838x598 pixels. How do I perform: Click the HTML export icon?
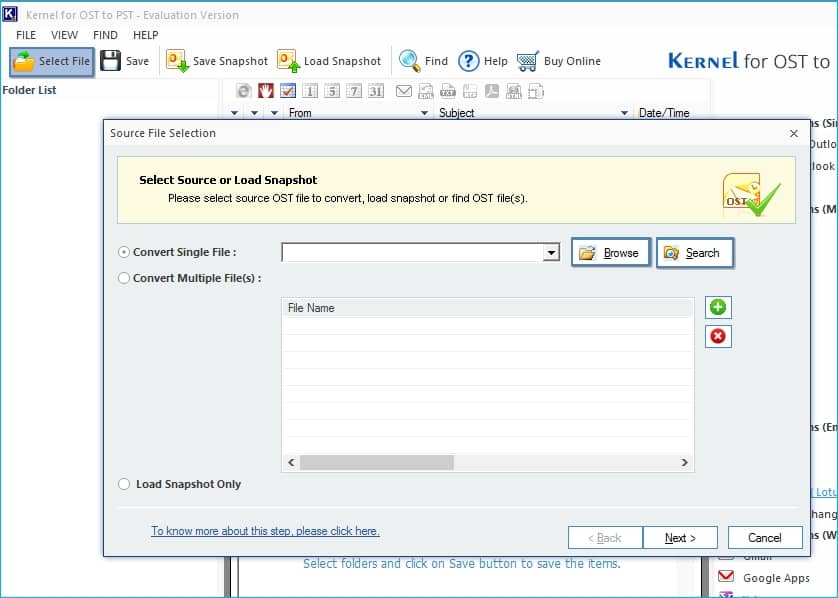click(x=514, y=91)
